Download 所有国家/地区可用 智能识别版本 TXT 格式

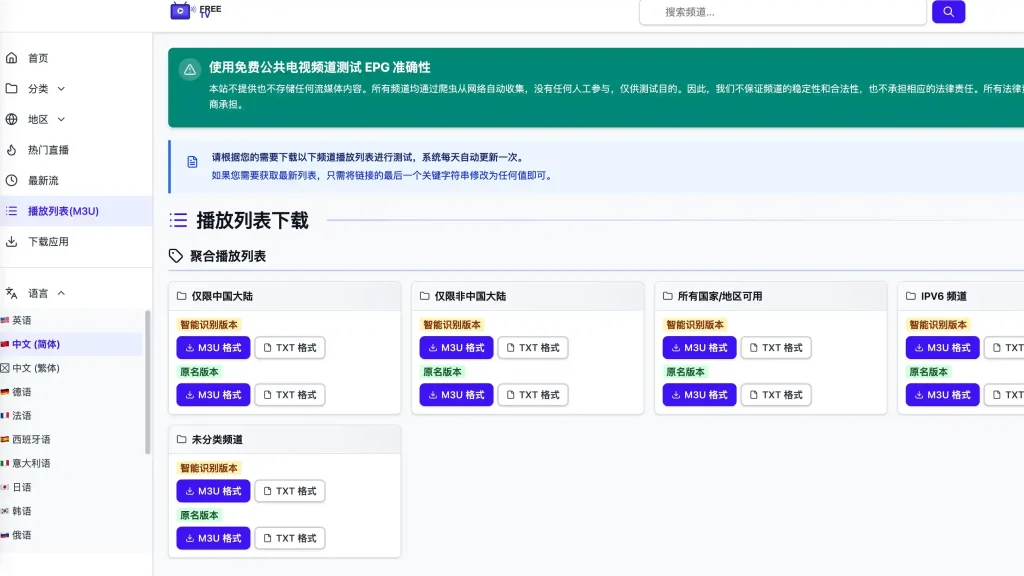click(776, 347)
